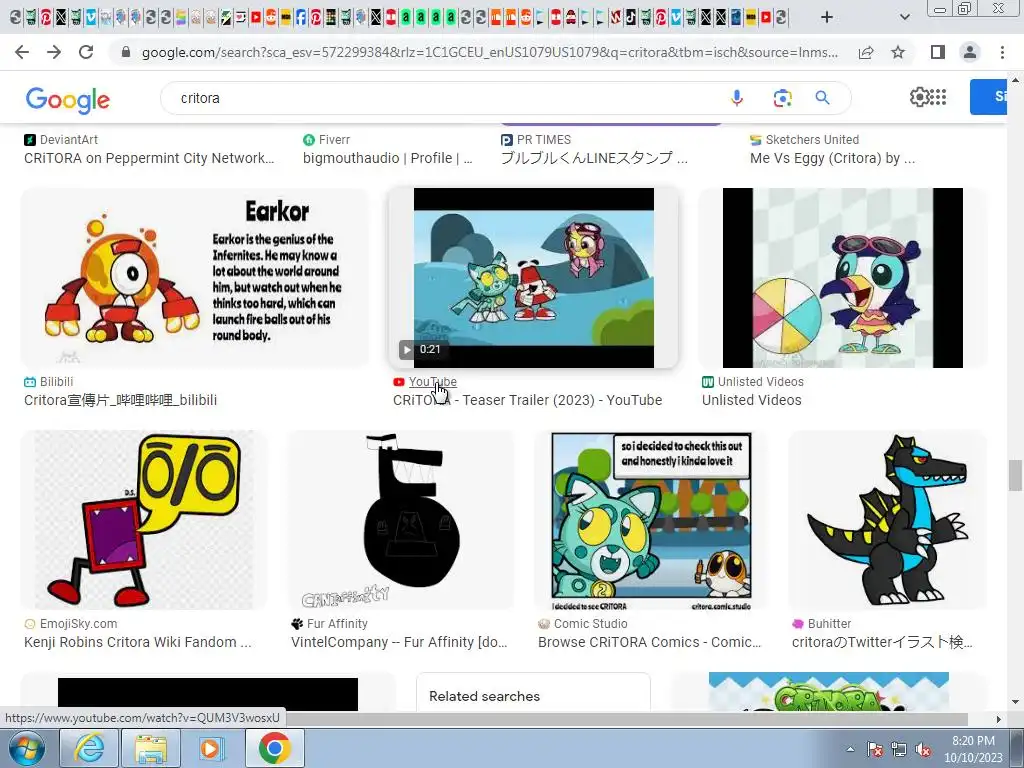Open Windows Explorer from taskbar
Screen dimensions: 1024x768
click(x=150, y=748)
